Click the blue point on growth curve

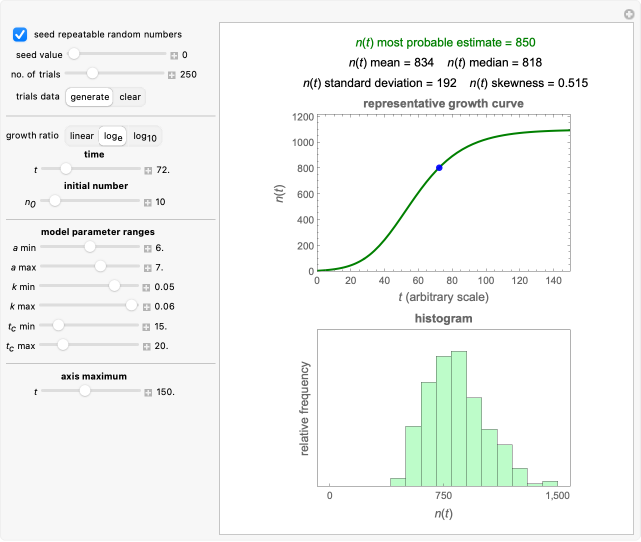(x=439, y=168)
